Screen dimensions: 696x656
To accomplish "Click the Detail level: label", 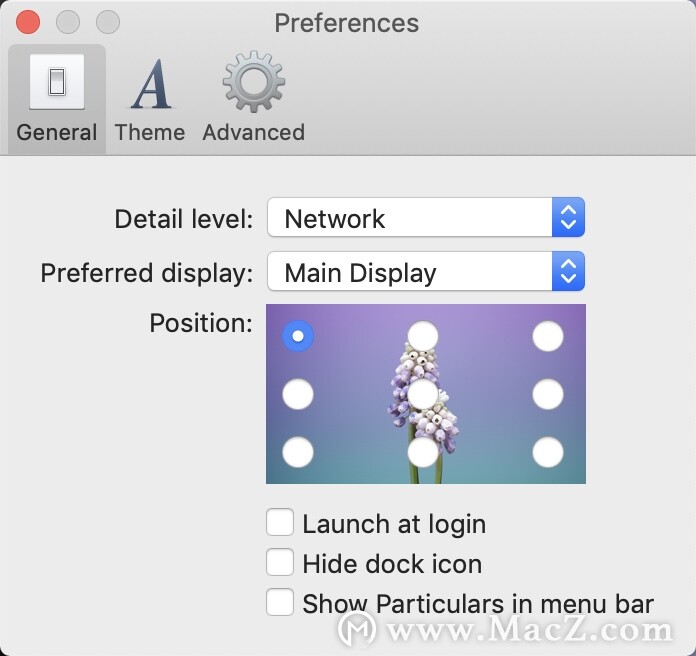I will click(184, 219).
